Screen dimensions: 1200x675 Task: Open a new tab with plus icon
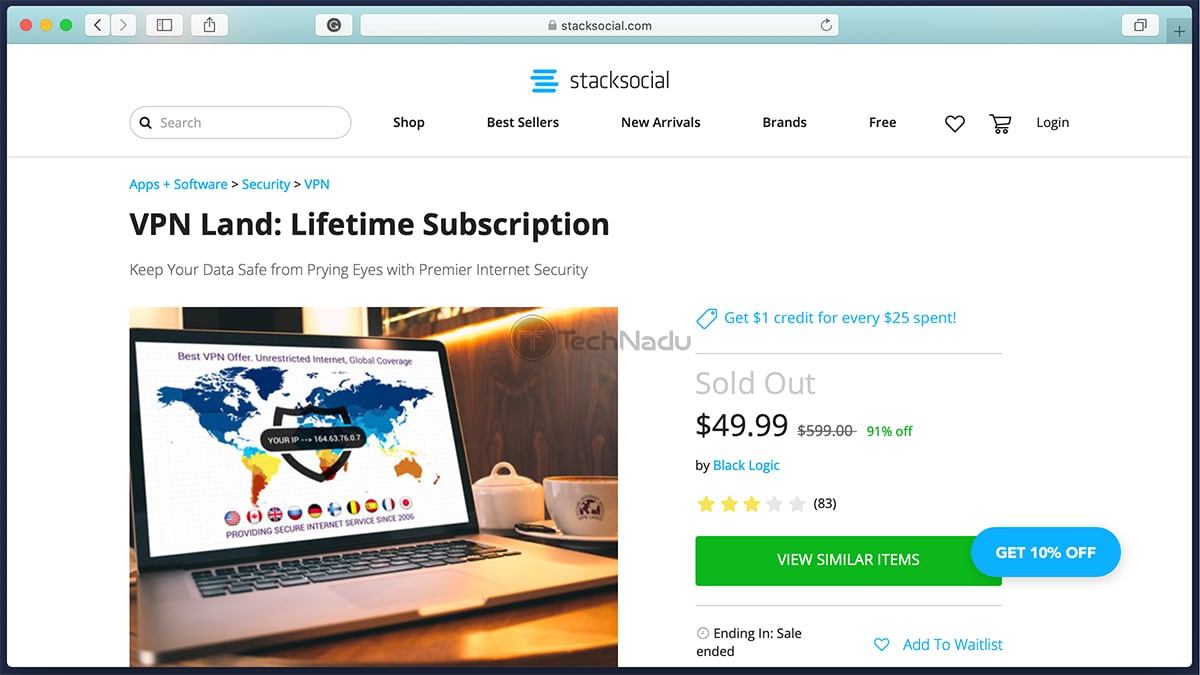pos(1181,31)
